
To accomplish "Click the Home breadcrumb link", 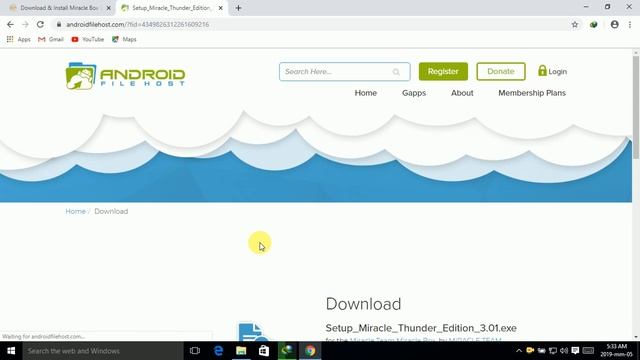I will click(76, 211).
